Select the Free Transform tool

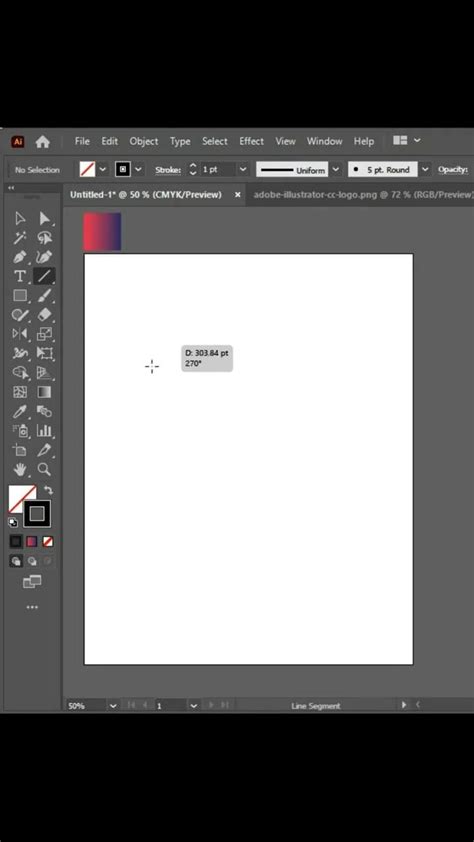click(44, 353)
